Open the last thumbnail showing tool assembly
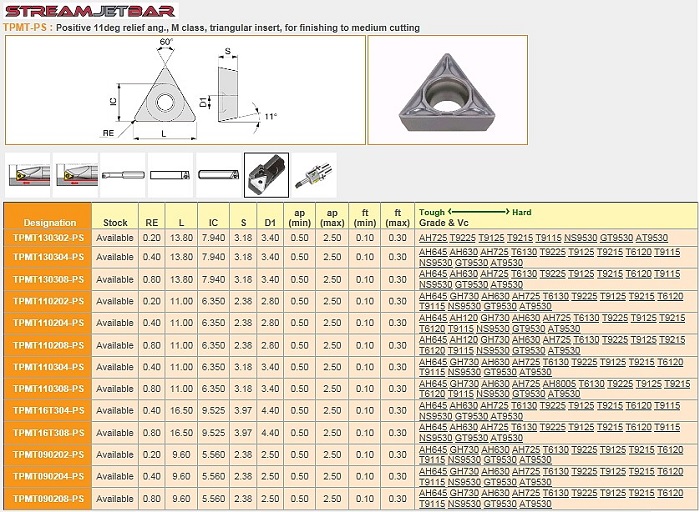700x512 pixels. pyautogui.click(x=315, y=175)
